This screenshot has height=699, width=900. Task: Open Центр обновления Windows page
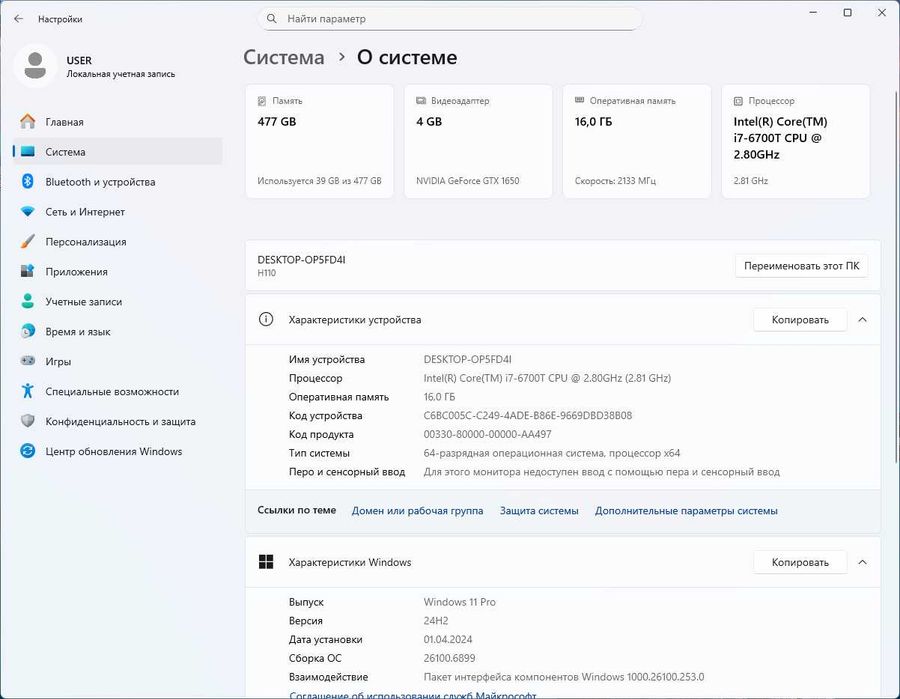click(118, 451)
